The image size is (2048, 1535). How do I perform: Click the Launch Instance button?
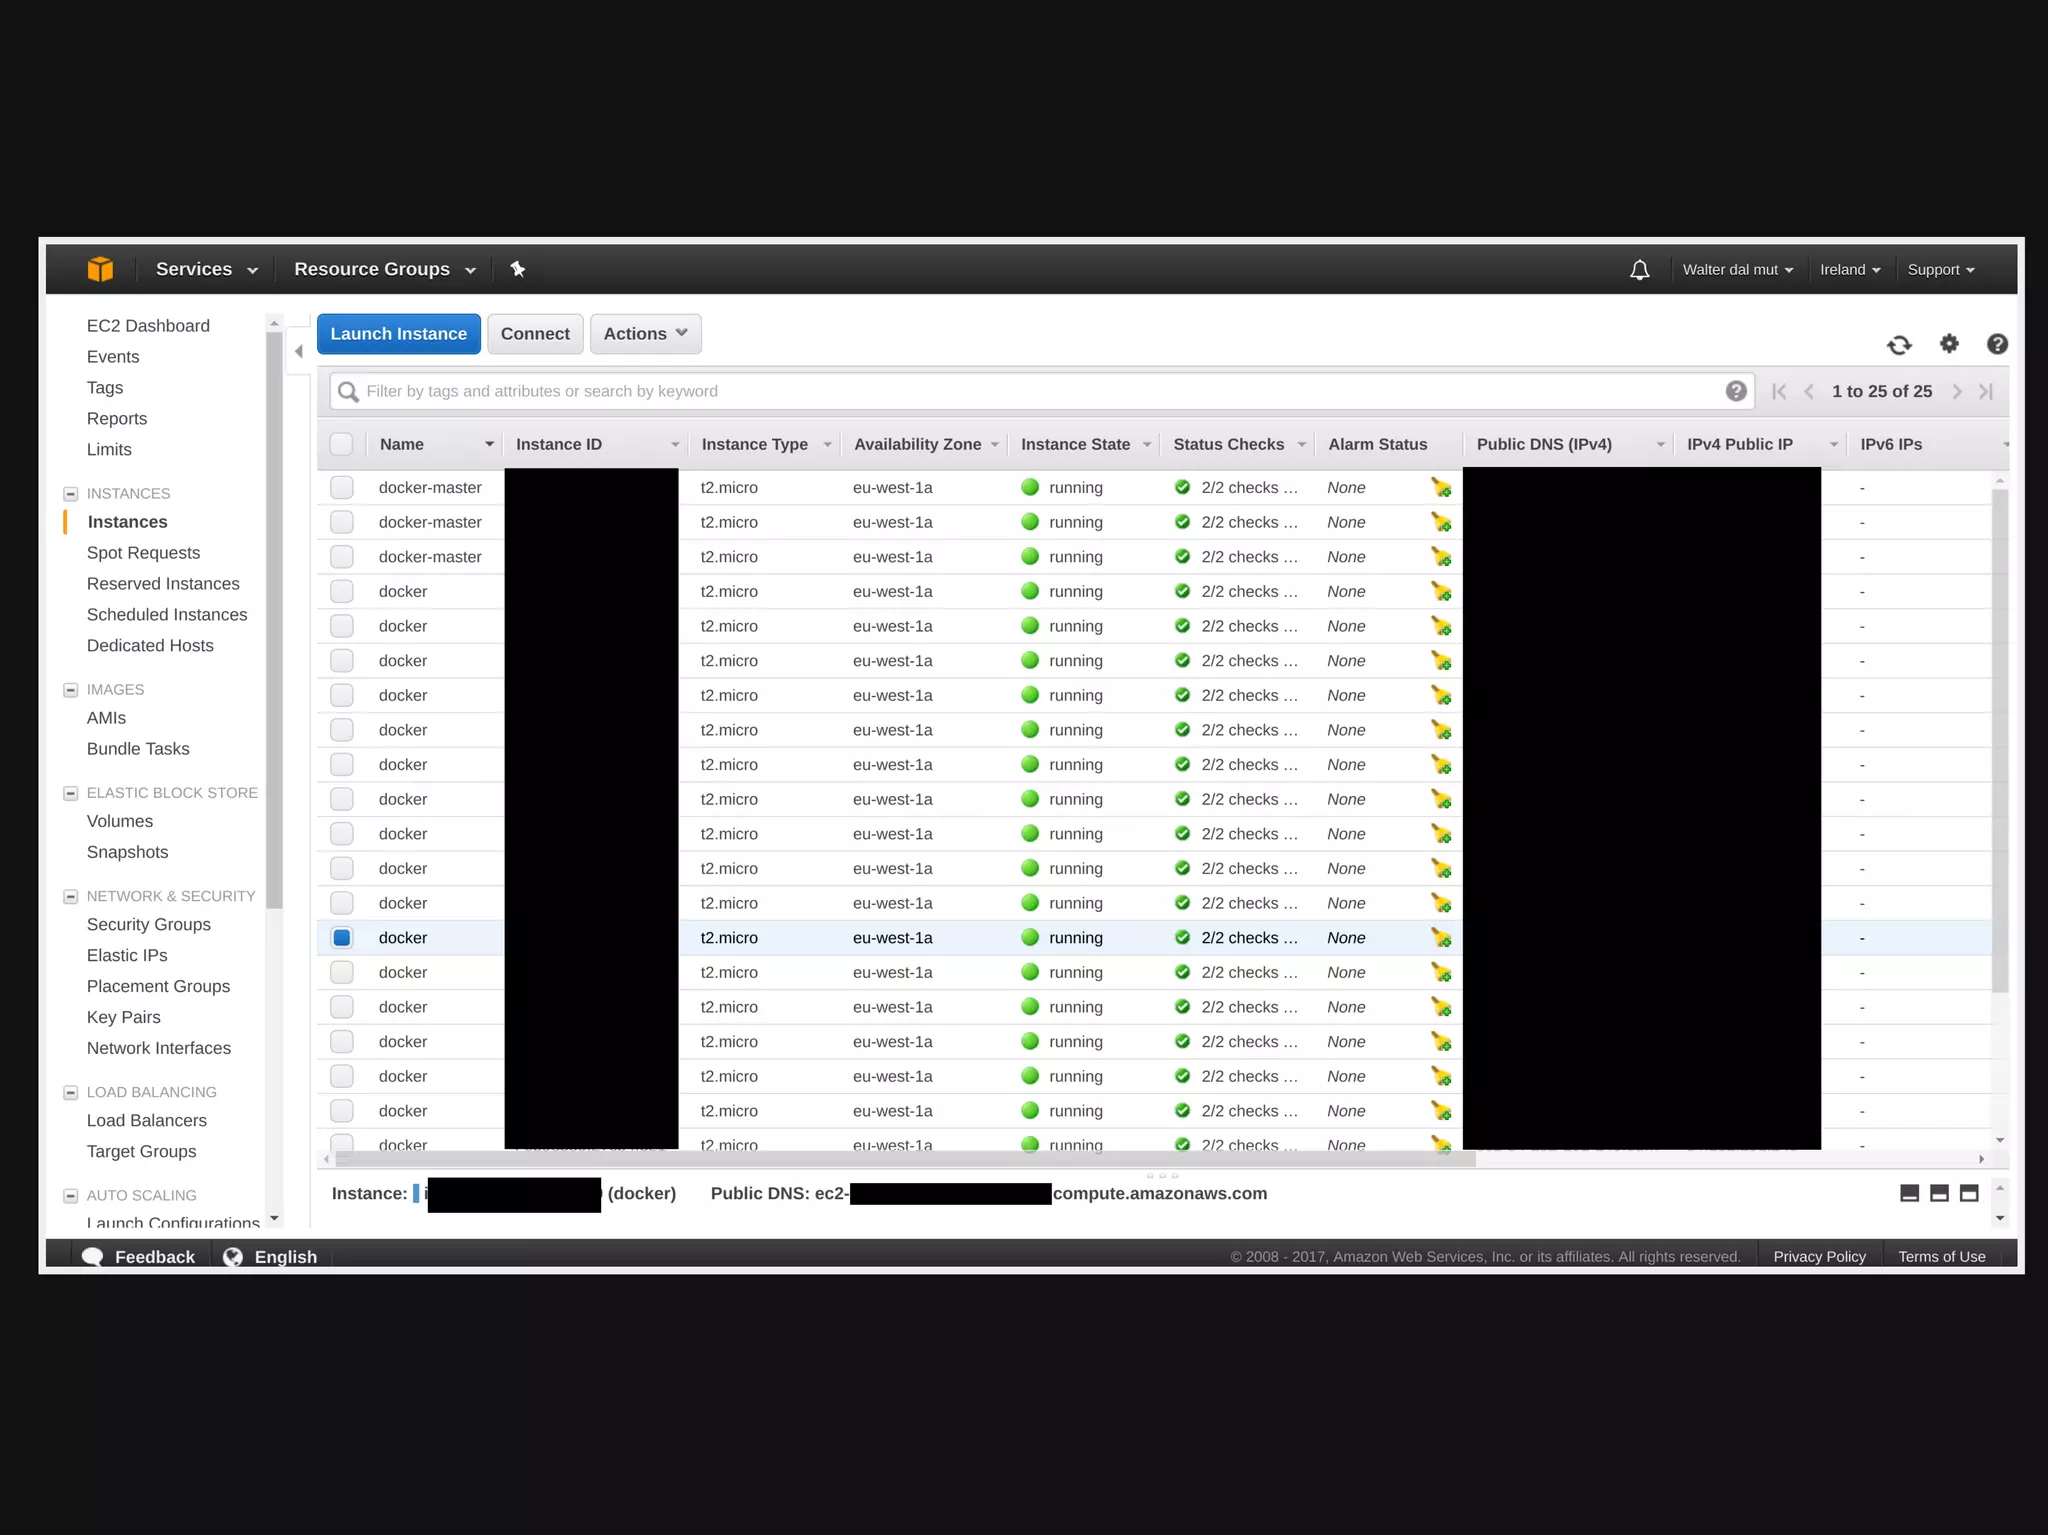click(398, 334)
